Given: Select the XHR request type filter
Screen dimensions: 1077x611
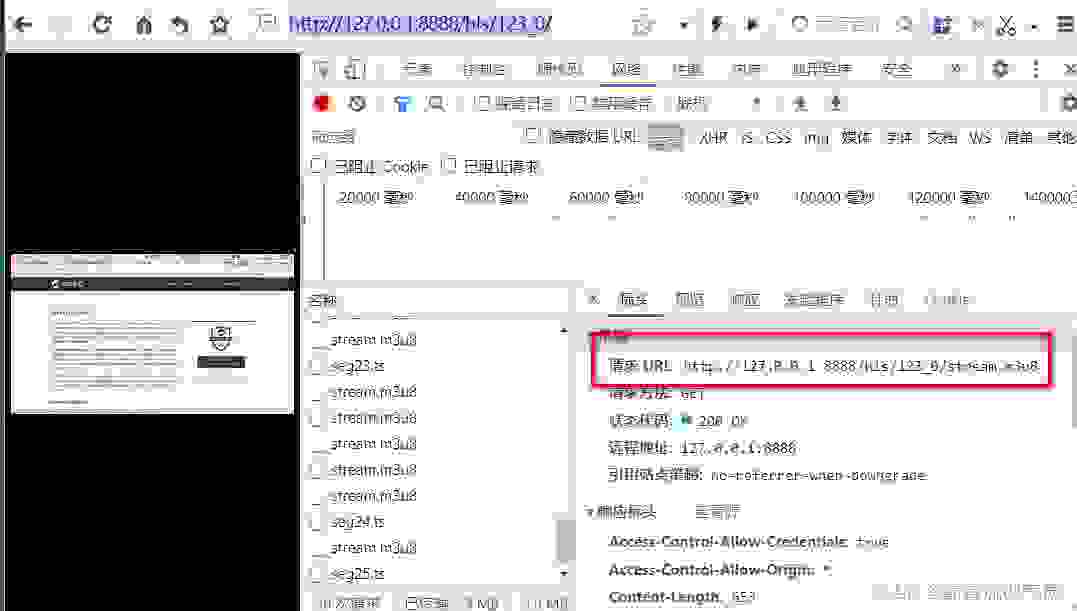Looking at the screenshot, I should [x=714, y=137].
